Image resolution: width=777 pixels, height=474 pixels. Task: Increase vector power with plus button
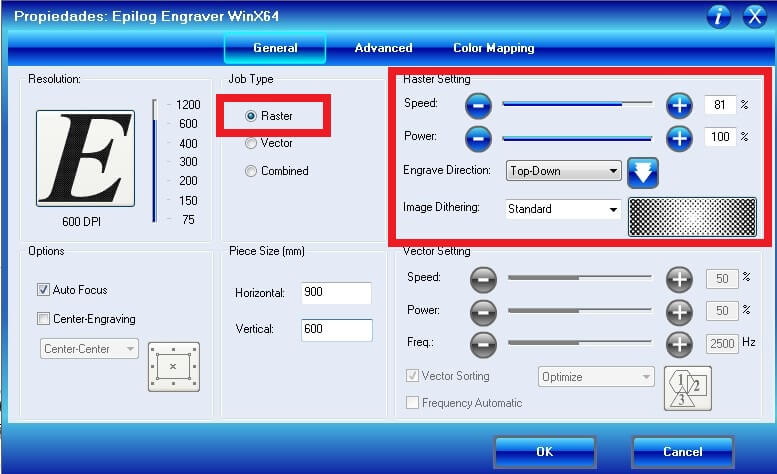click(679, 312)
